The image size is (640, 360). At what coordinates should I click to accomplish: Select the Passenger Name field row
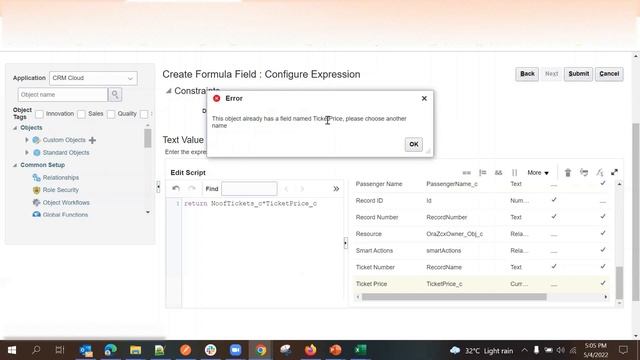[481, 184]
